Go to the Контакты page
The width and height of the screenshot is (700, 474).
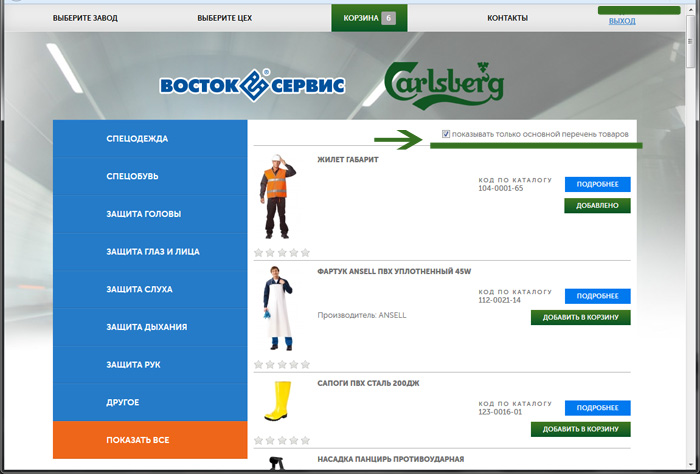pos(507,18)
